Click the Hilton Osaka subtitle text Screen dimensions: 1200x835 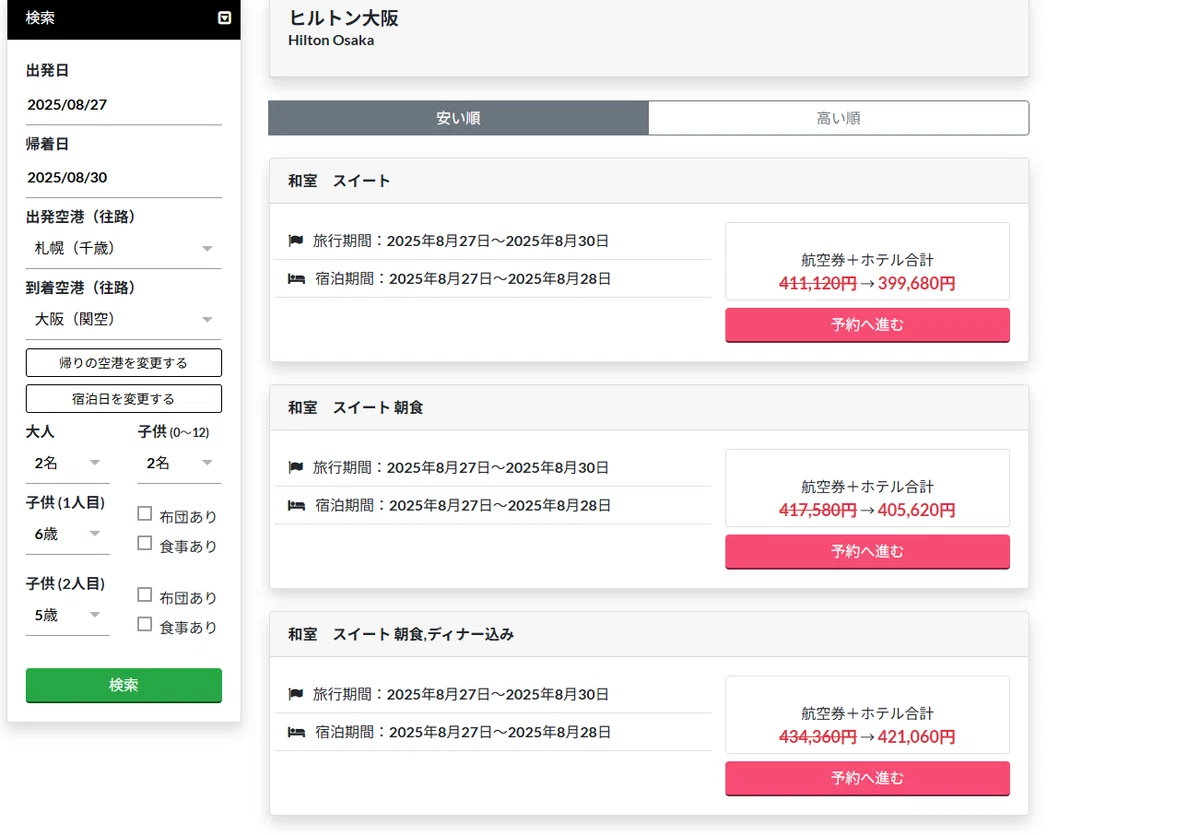(331, 41)
